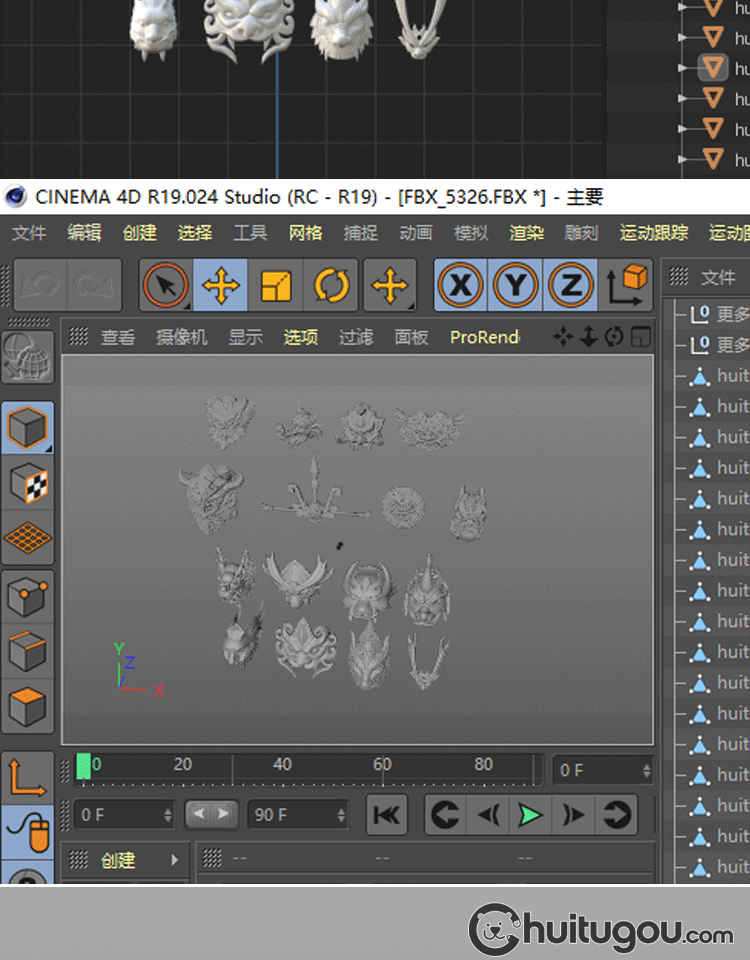Open the 运动跟踪 menu

tap(654, 233)
